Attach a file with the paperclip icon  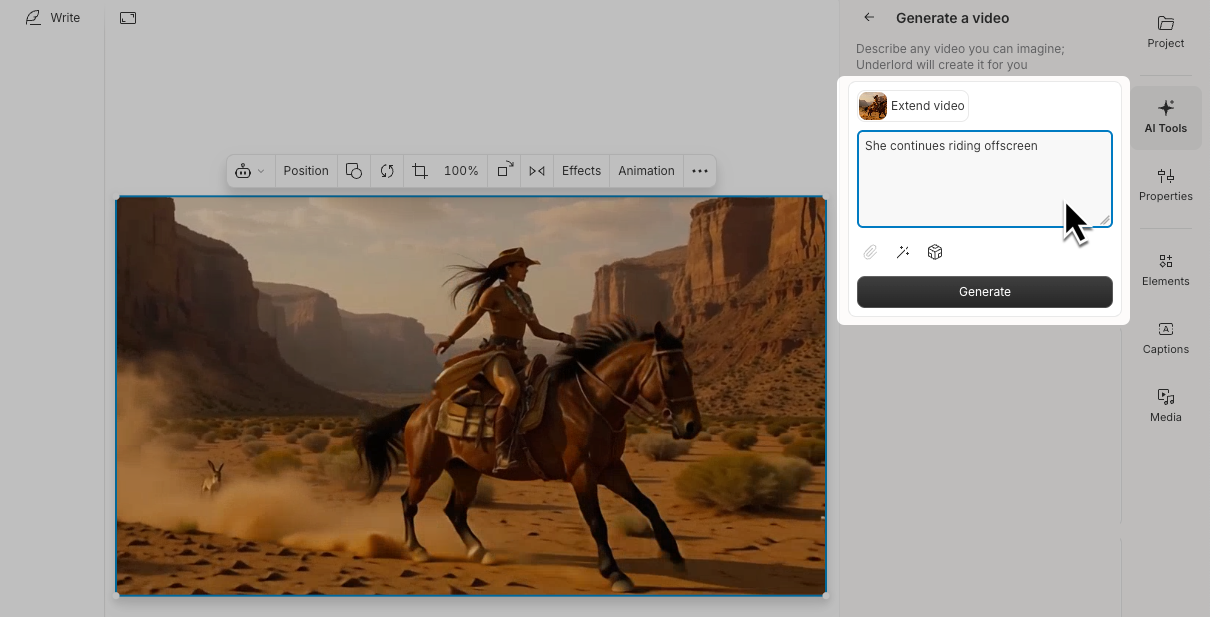(870, 252)
